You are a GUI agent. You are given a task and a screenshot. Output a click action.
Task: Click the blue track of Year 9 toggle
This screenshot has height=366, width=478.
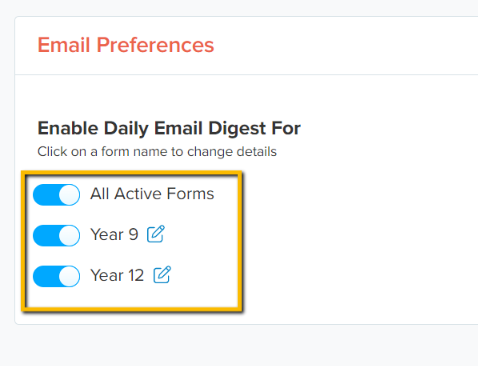tap(45, 236)
